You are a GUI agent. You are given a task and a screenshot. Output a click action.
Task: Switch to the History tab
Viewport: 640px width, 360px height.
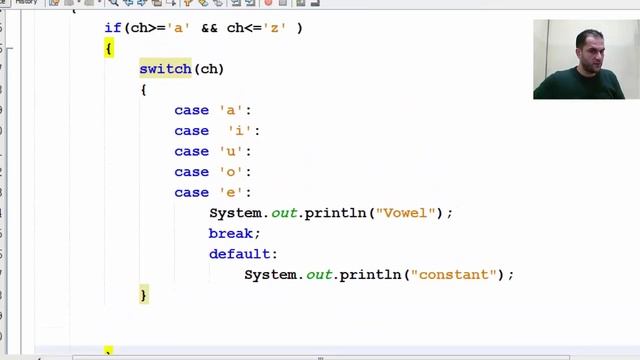coord(26,2)
